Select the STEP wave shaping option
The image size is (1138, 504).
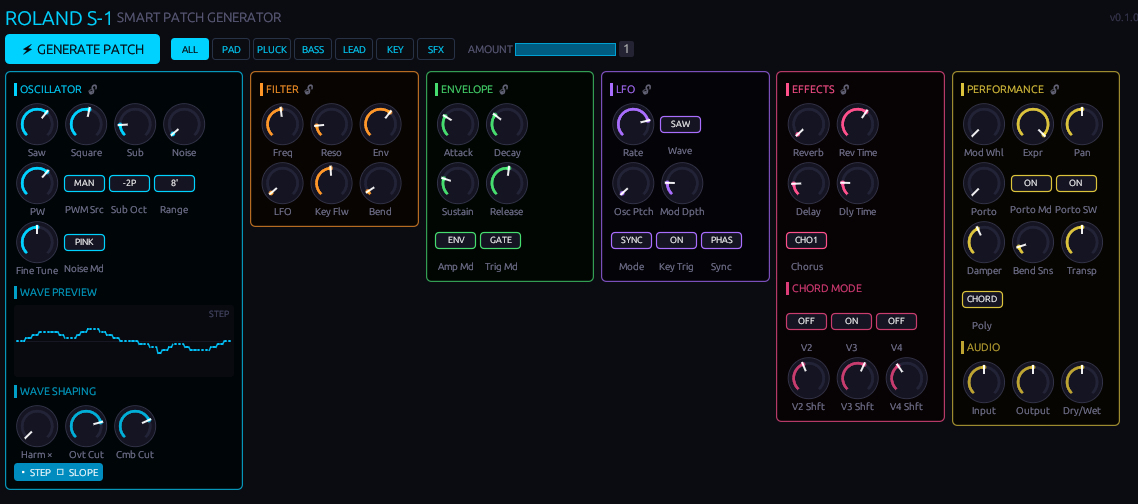coord(35,473)
